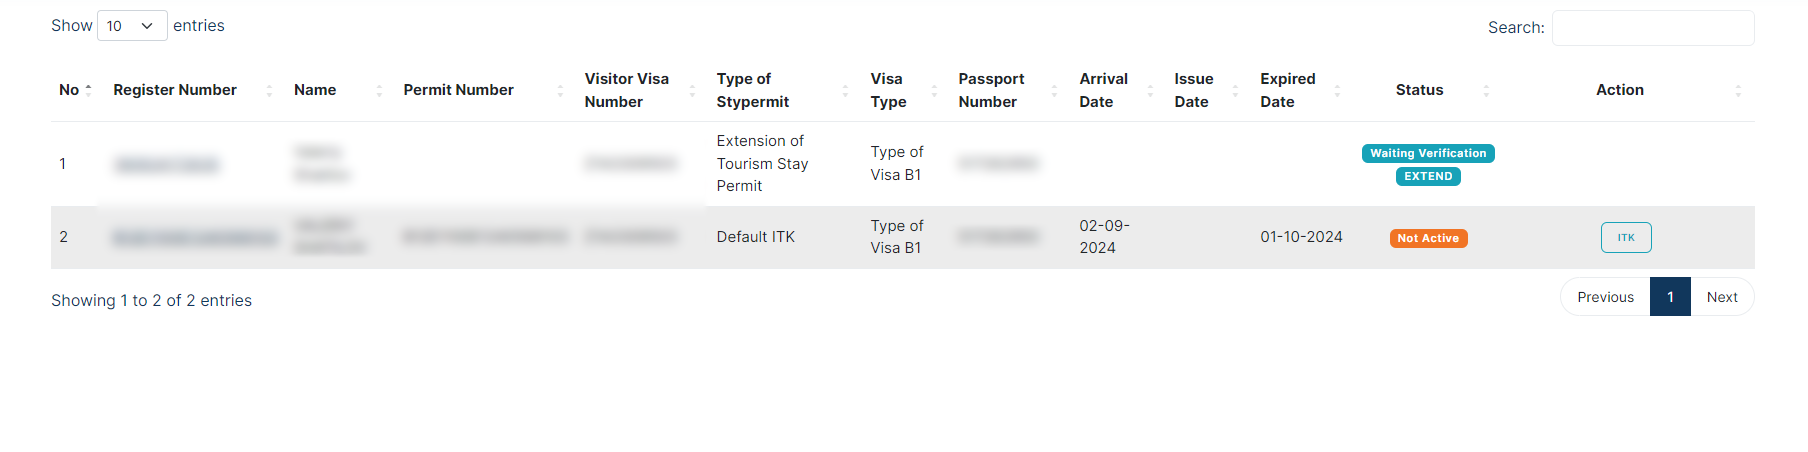Screen dimensions: 1808x452
Task: Click the Not Active status badge
Action: click(x=1428, y=238)
